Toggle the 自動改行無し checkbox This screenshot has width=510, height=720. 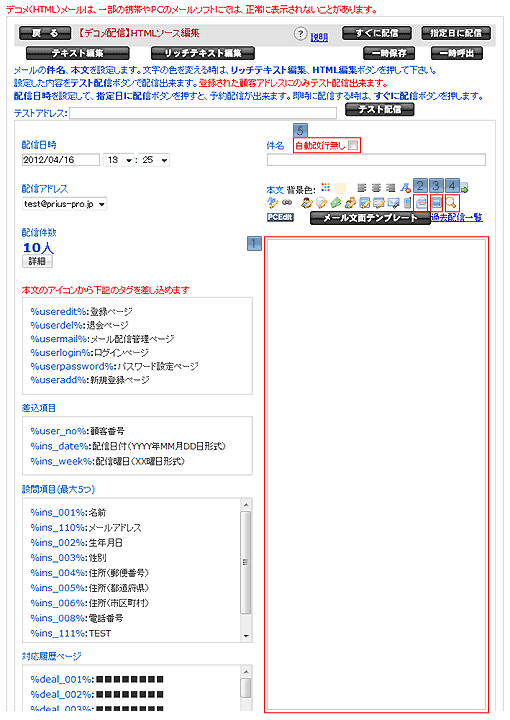353,145
